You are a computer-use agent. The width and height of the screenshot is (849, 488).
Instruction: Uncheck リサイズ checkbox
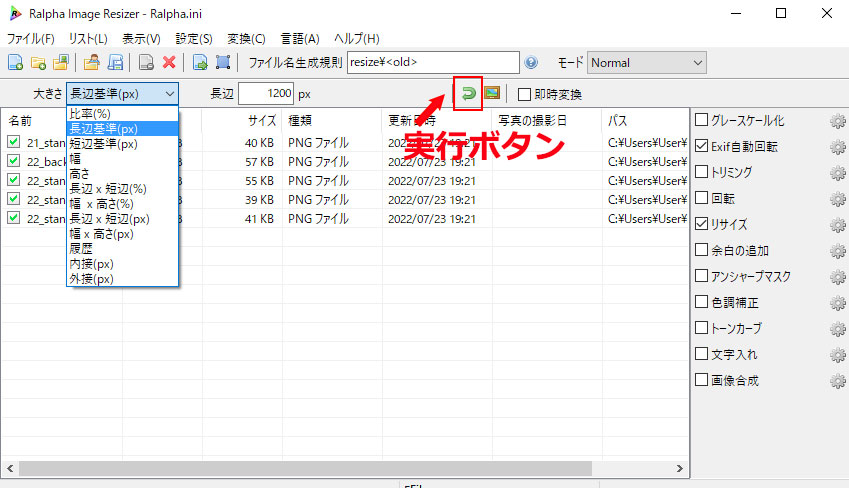coord(701,224)
